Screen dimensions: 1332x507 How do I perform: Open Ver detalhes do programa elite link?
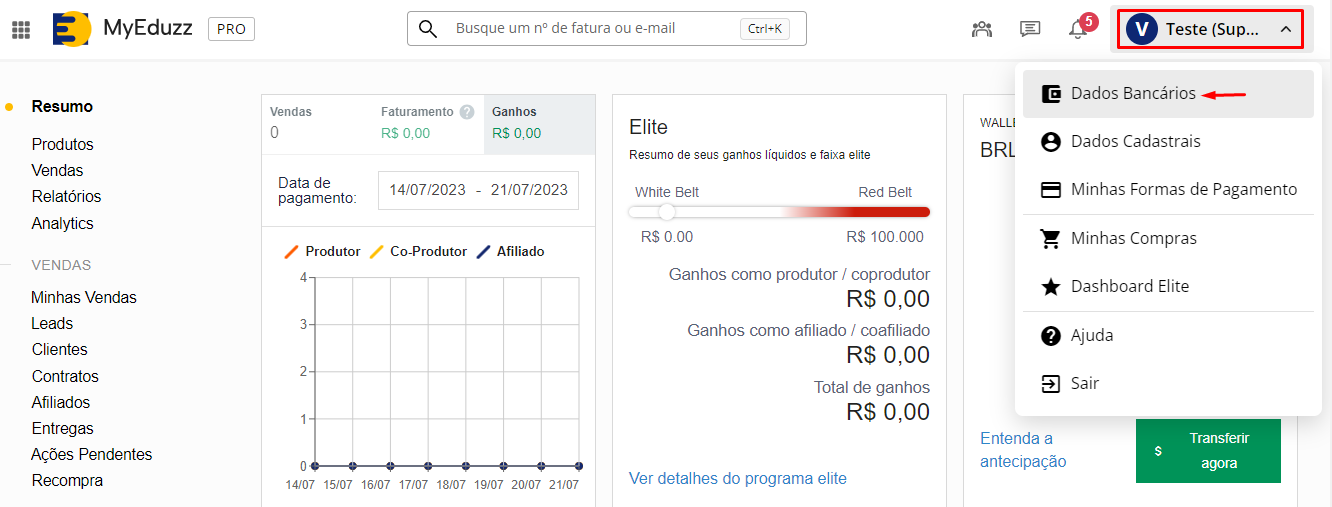point(738,478)
